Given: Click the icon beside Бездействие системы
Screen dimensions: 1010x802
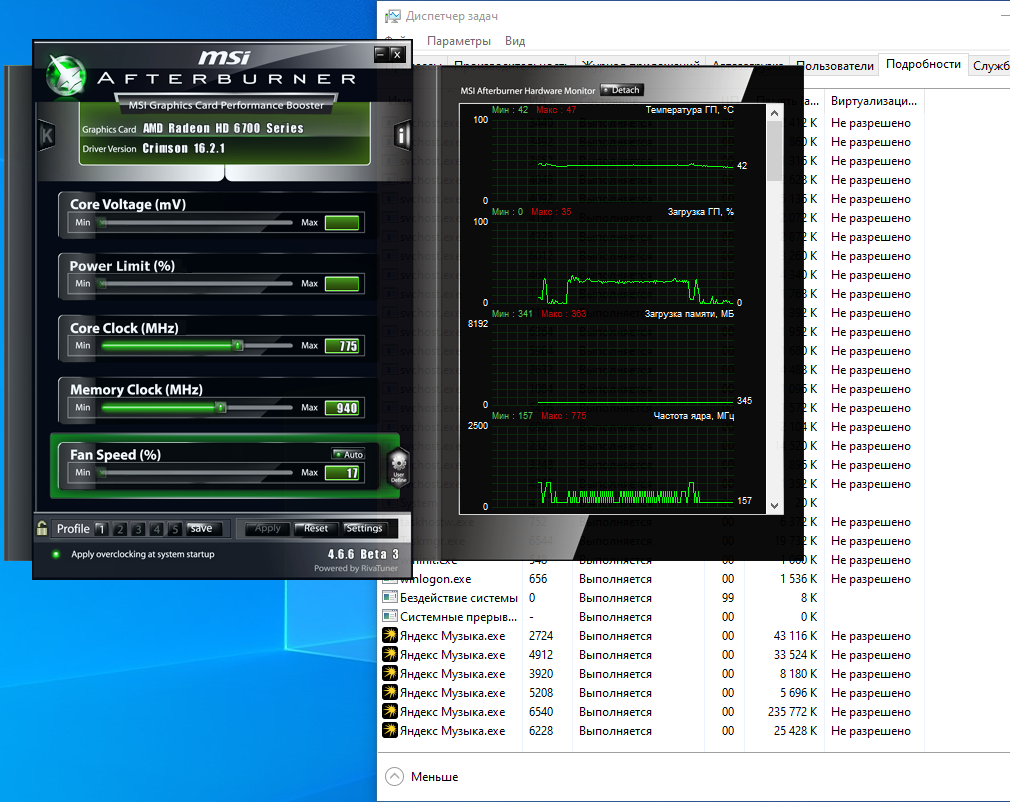Looking at the screenshot, I should (x=389, y=597).
